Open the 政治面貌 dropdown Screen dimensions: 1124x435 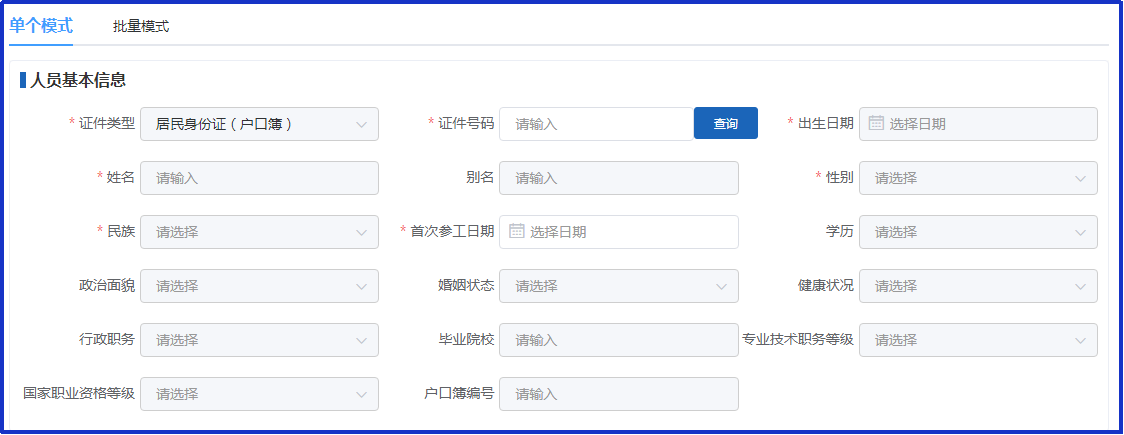click(x=259, y=286)
